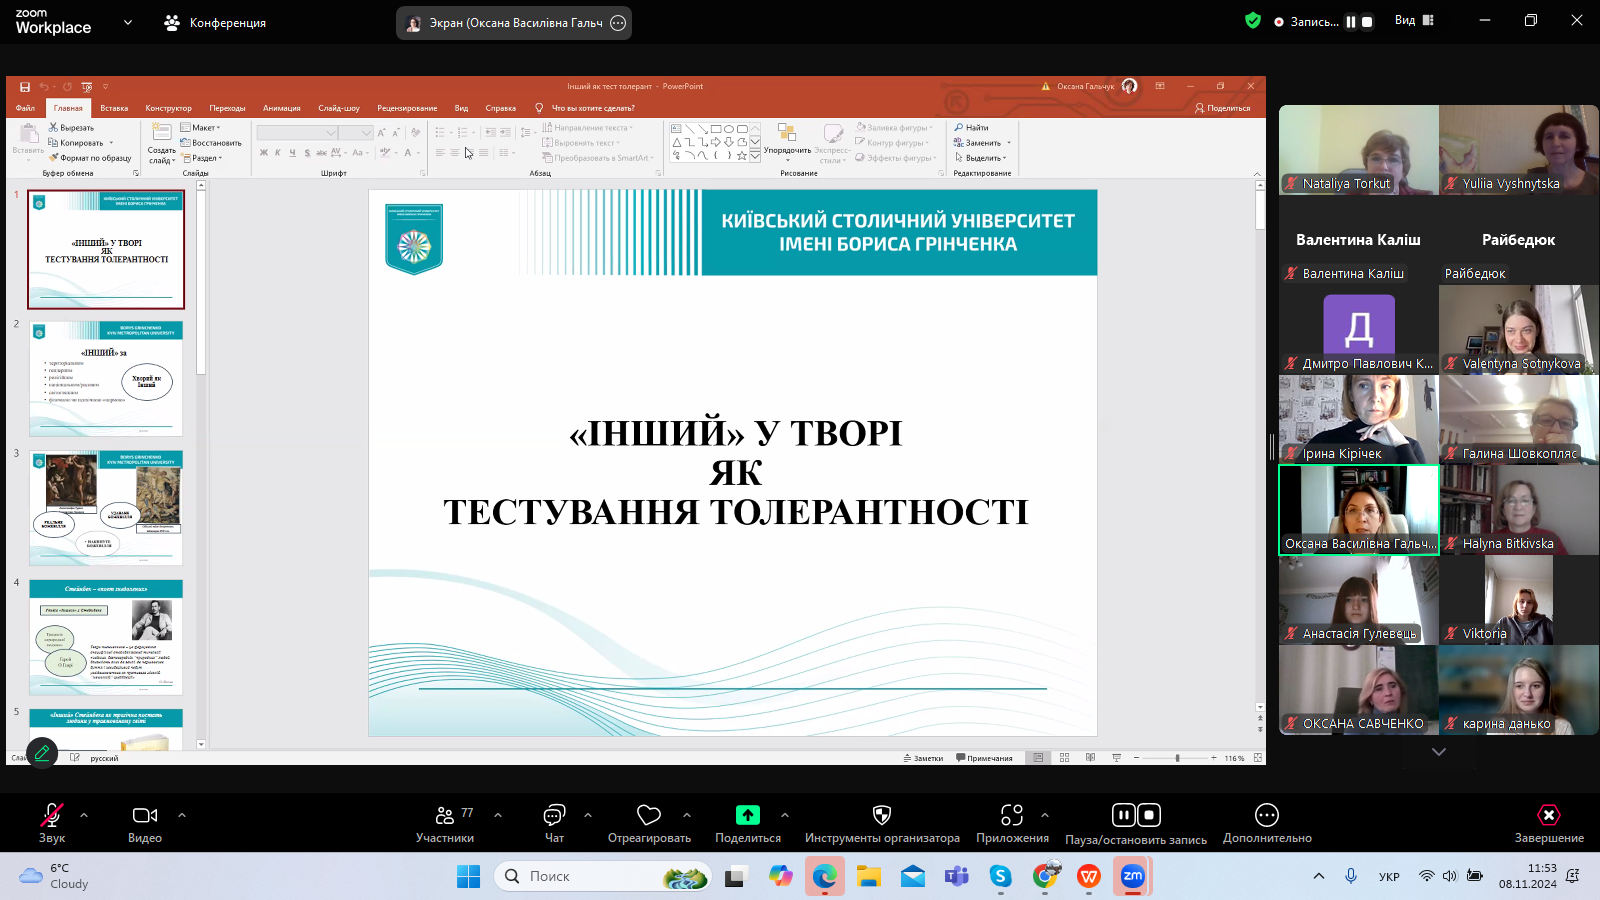Open the Zoom Chat panel
The height and width of the screenshot is (900, 1600).
(554, 823)
